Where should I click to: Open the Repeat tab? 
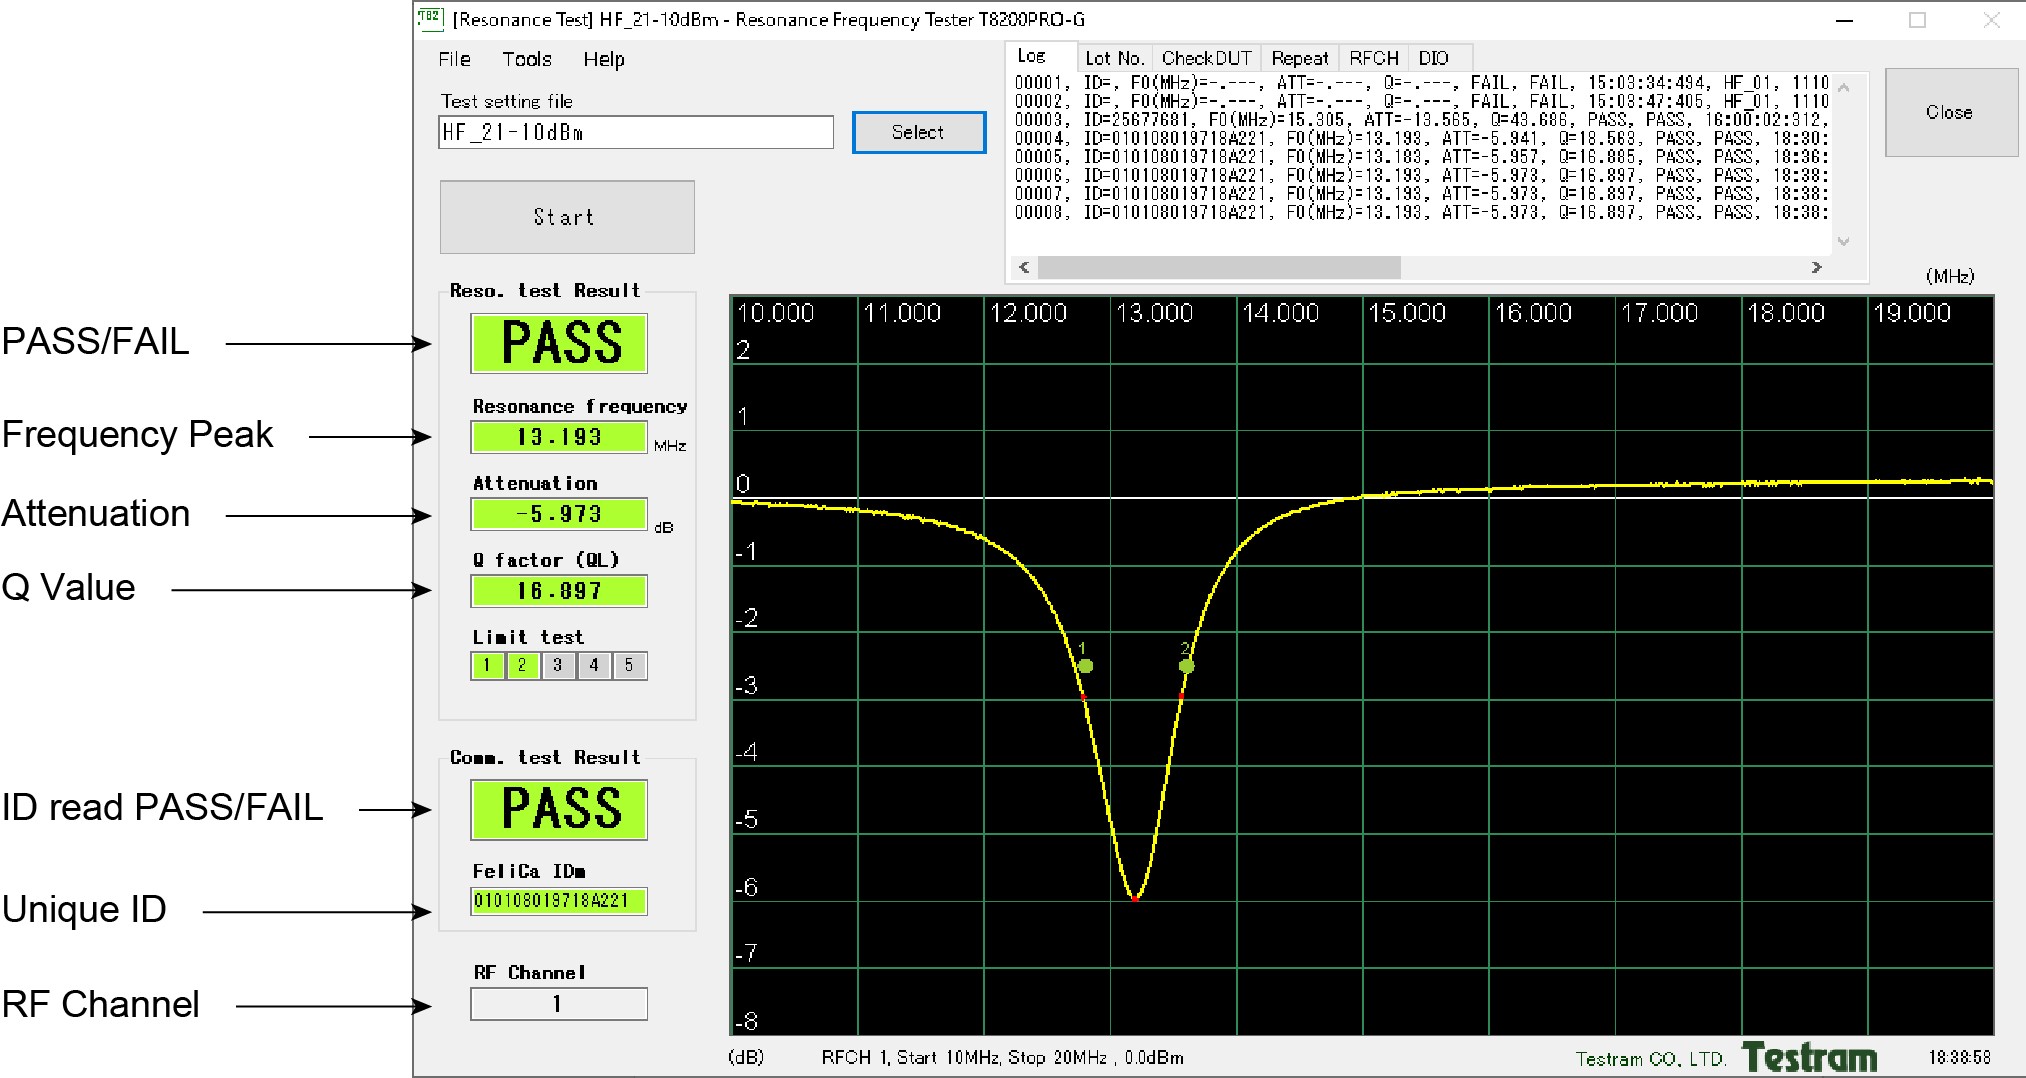[1299, 58]
